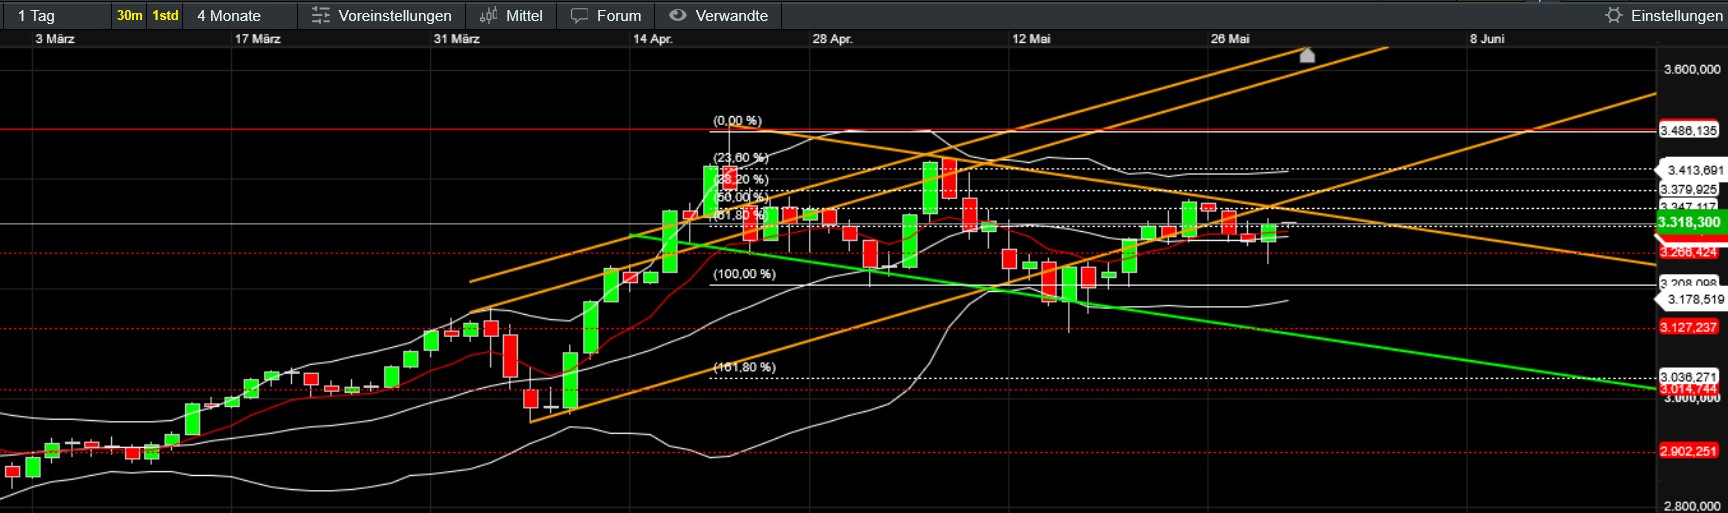Click the 3.600,000 axis price label
This screenshot has height=513, width=1728.
coord(1692,69)
